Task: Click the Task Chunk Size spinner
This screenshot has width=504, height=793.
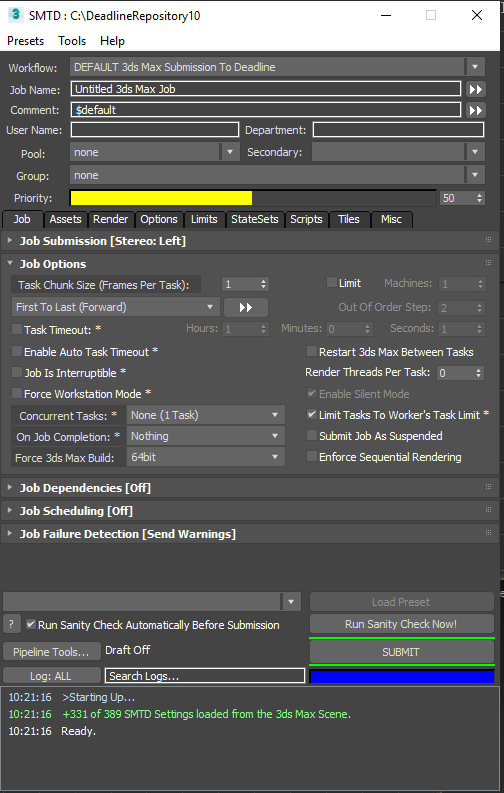Action: pos(245,284)
